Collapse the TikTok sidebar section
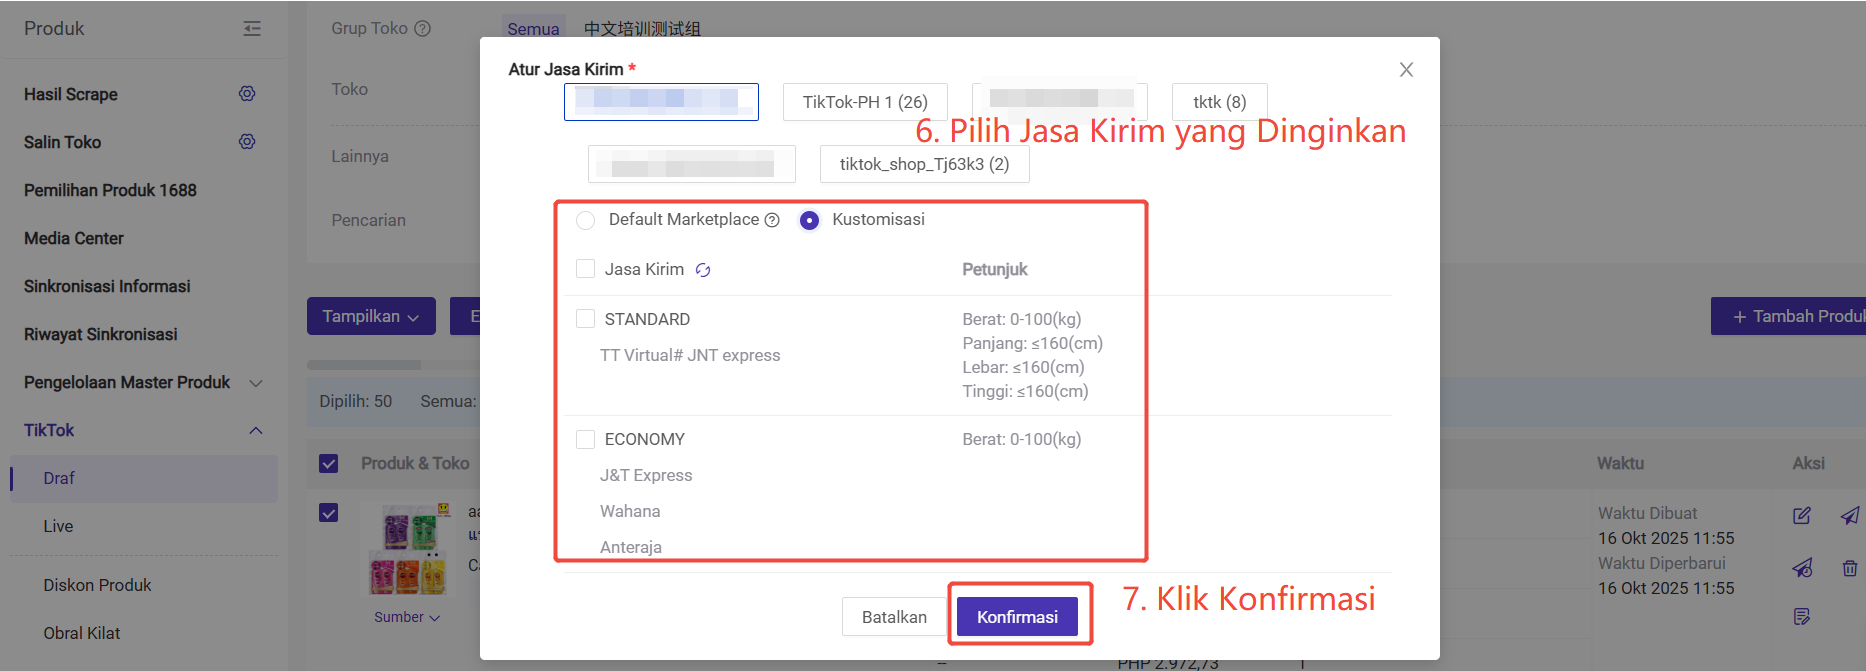 [x=256, y=431]
